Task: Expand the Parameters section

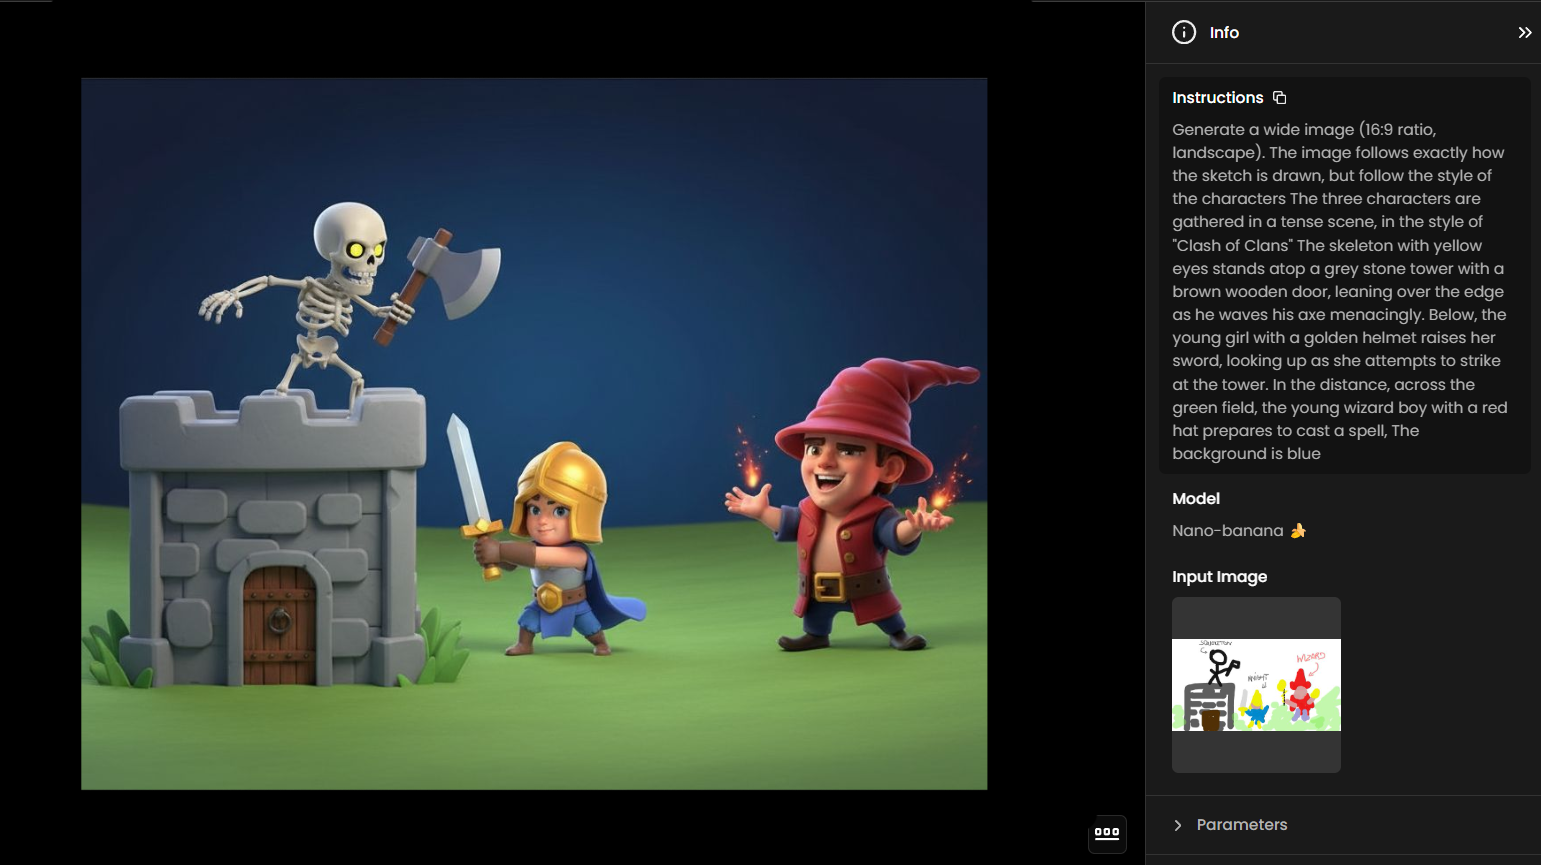Action: point(1178,825)
